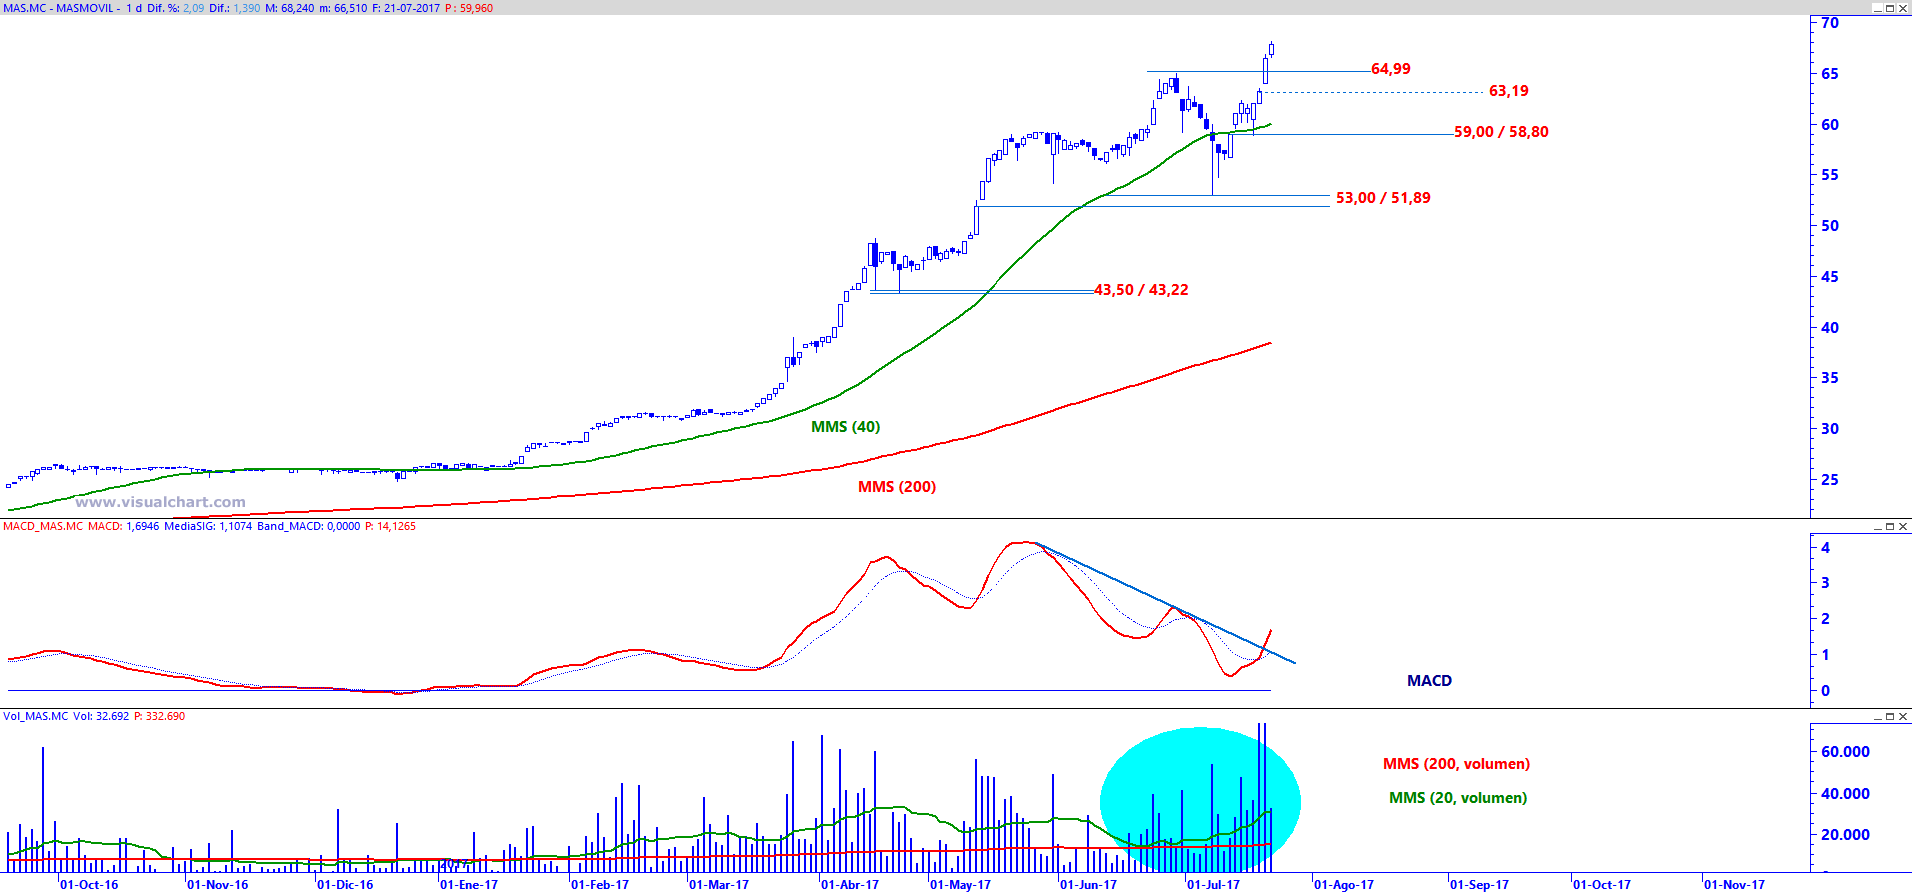Click the 01-Ago-17 date on time axis

point(1344,885)
